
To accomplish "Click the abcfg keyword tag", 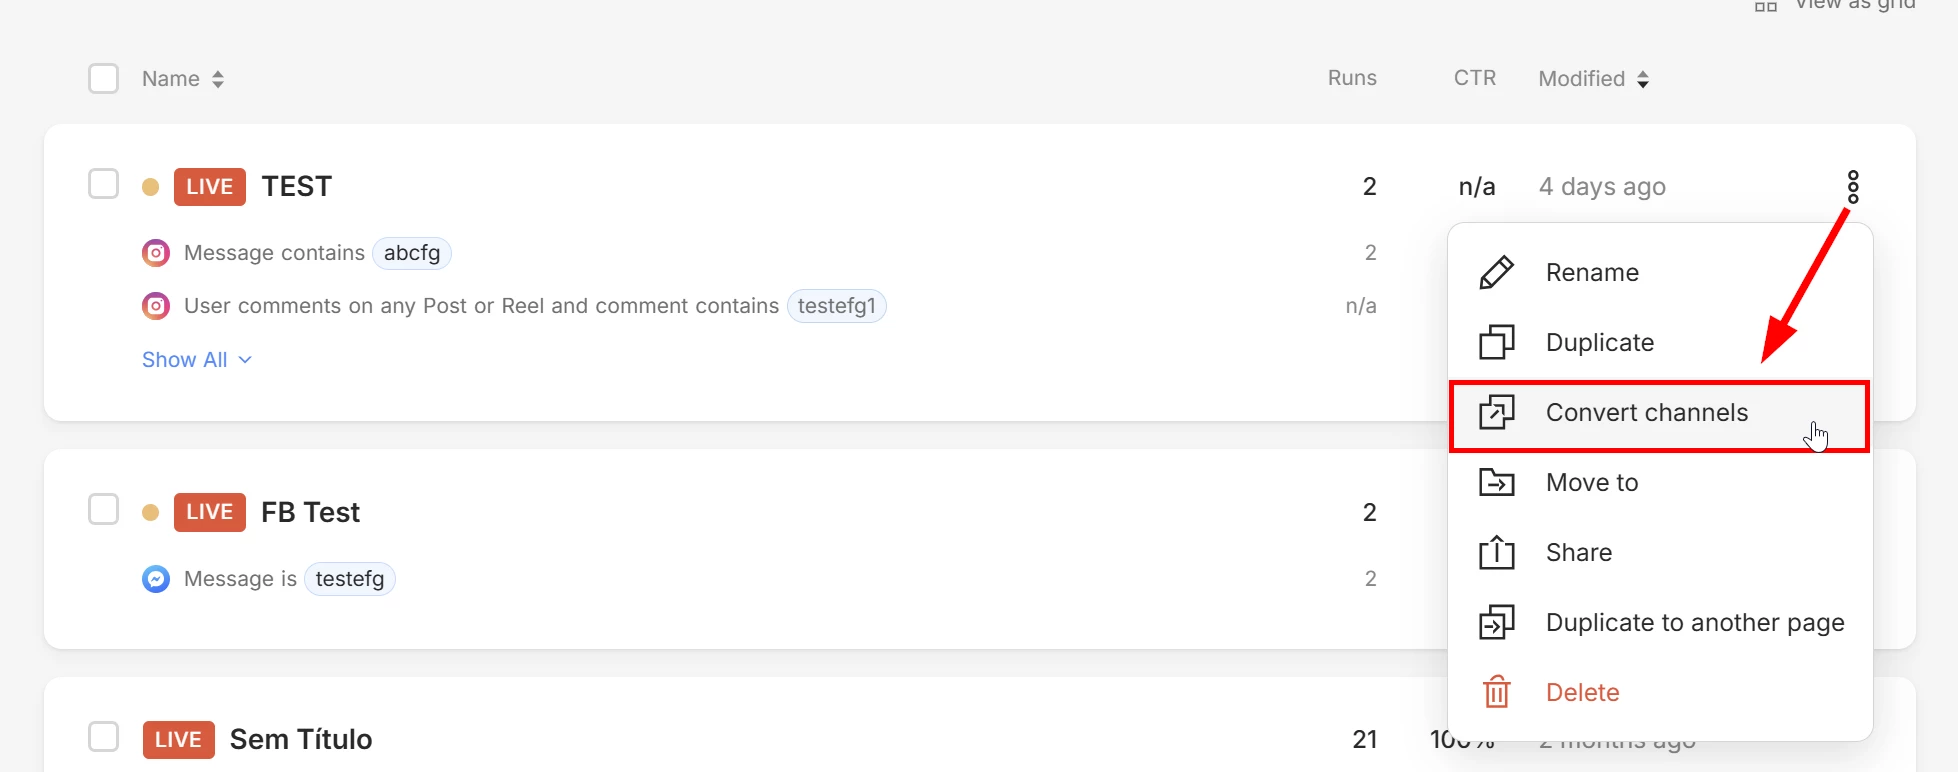I will 412,253.
